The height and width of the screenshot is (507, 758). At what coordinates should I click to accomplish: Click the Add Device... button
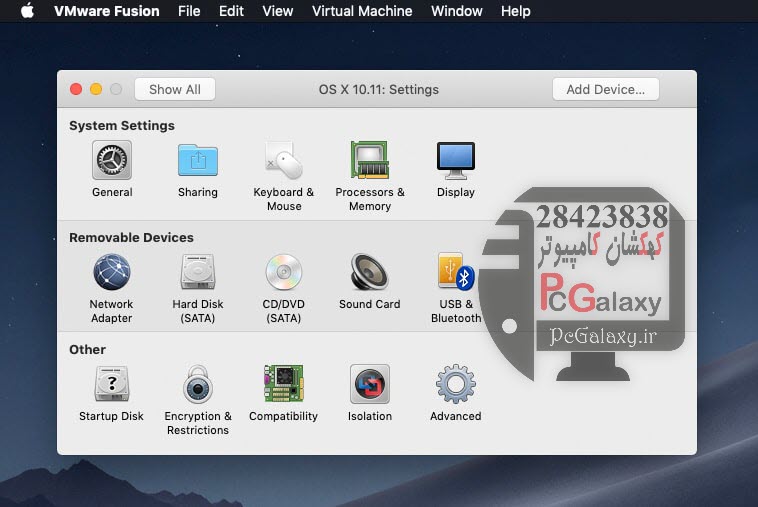click(x=605, y=89)
